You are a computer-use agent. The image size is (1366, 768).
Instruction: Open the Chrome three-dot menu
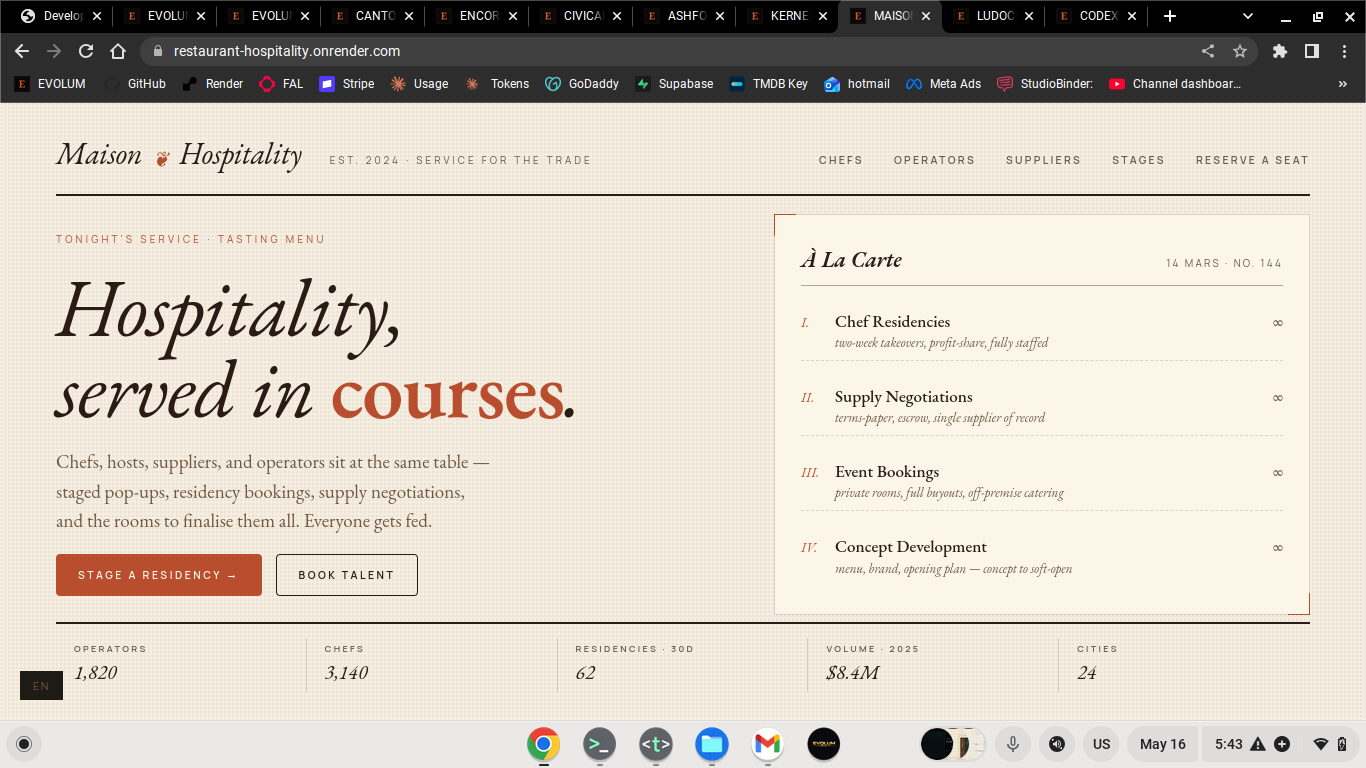click(x=1344, y=51)
